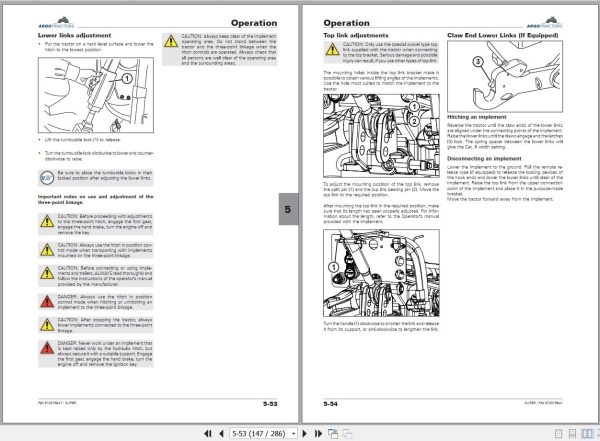Click the Argo Tractors logo on the right page
The height and width of the screenshot is (441, 600).
(x=544, y=23)
